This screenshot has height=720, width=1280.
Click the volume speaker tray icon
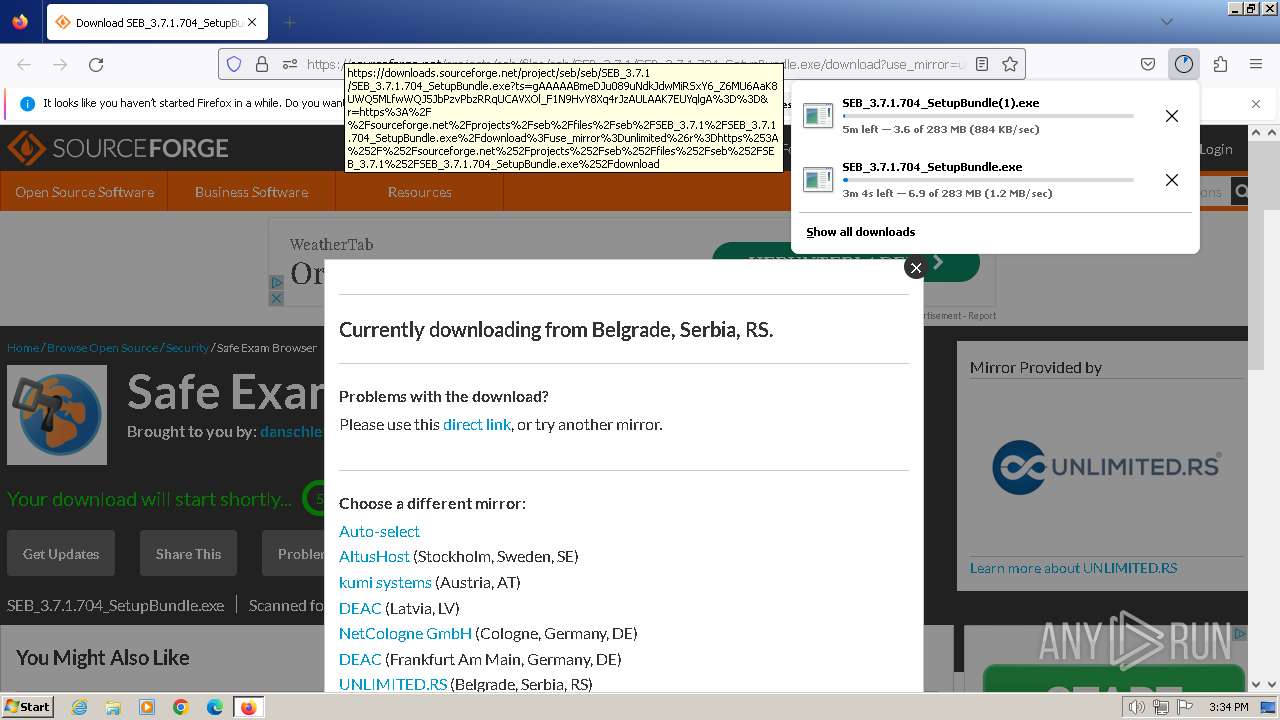1137,707
